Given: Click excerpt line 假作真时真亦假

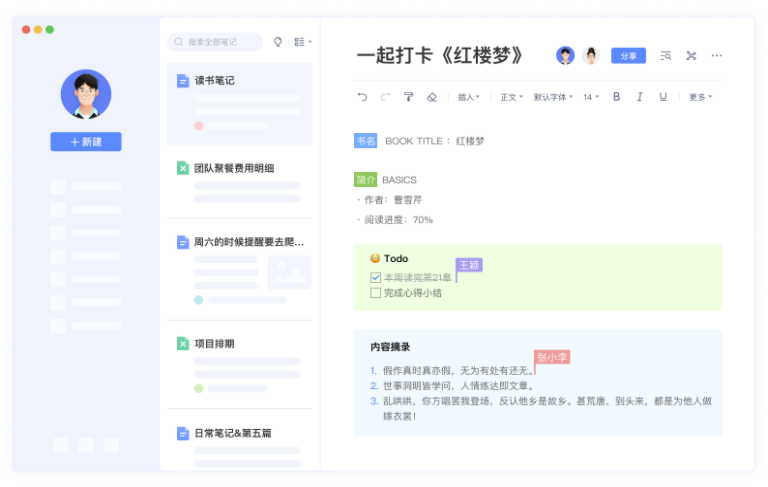Looking at the screenshot, I should [457, 370].
